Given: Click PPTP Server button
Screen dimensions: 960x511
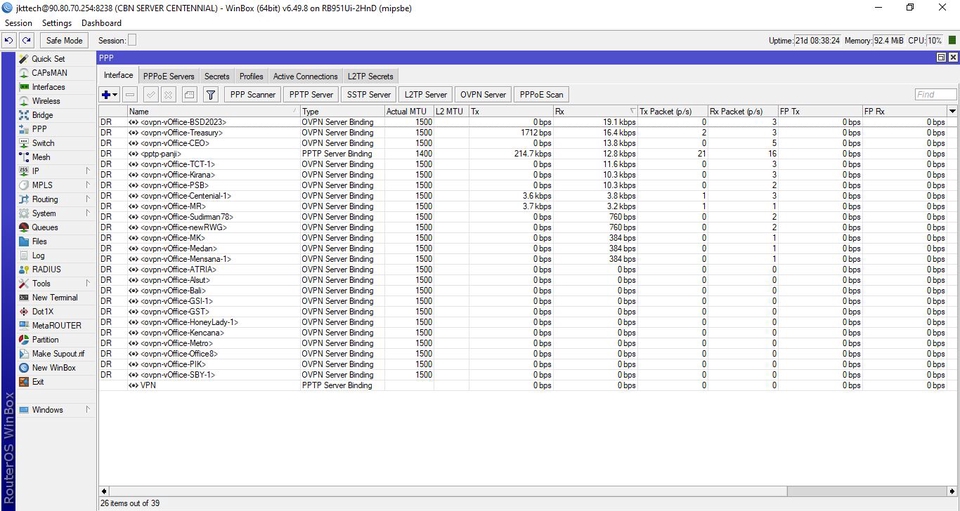Looking at the screenshot, I should (x=311, y=95).
